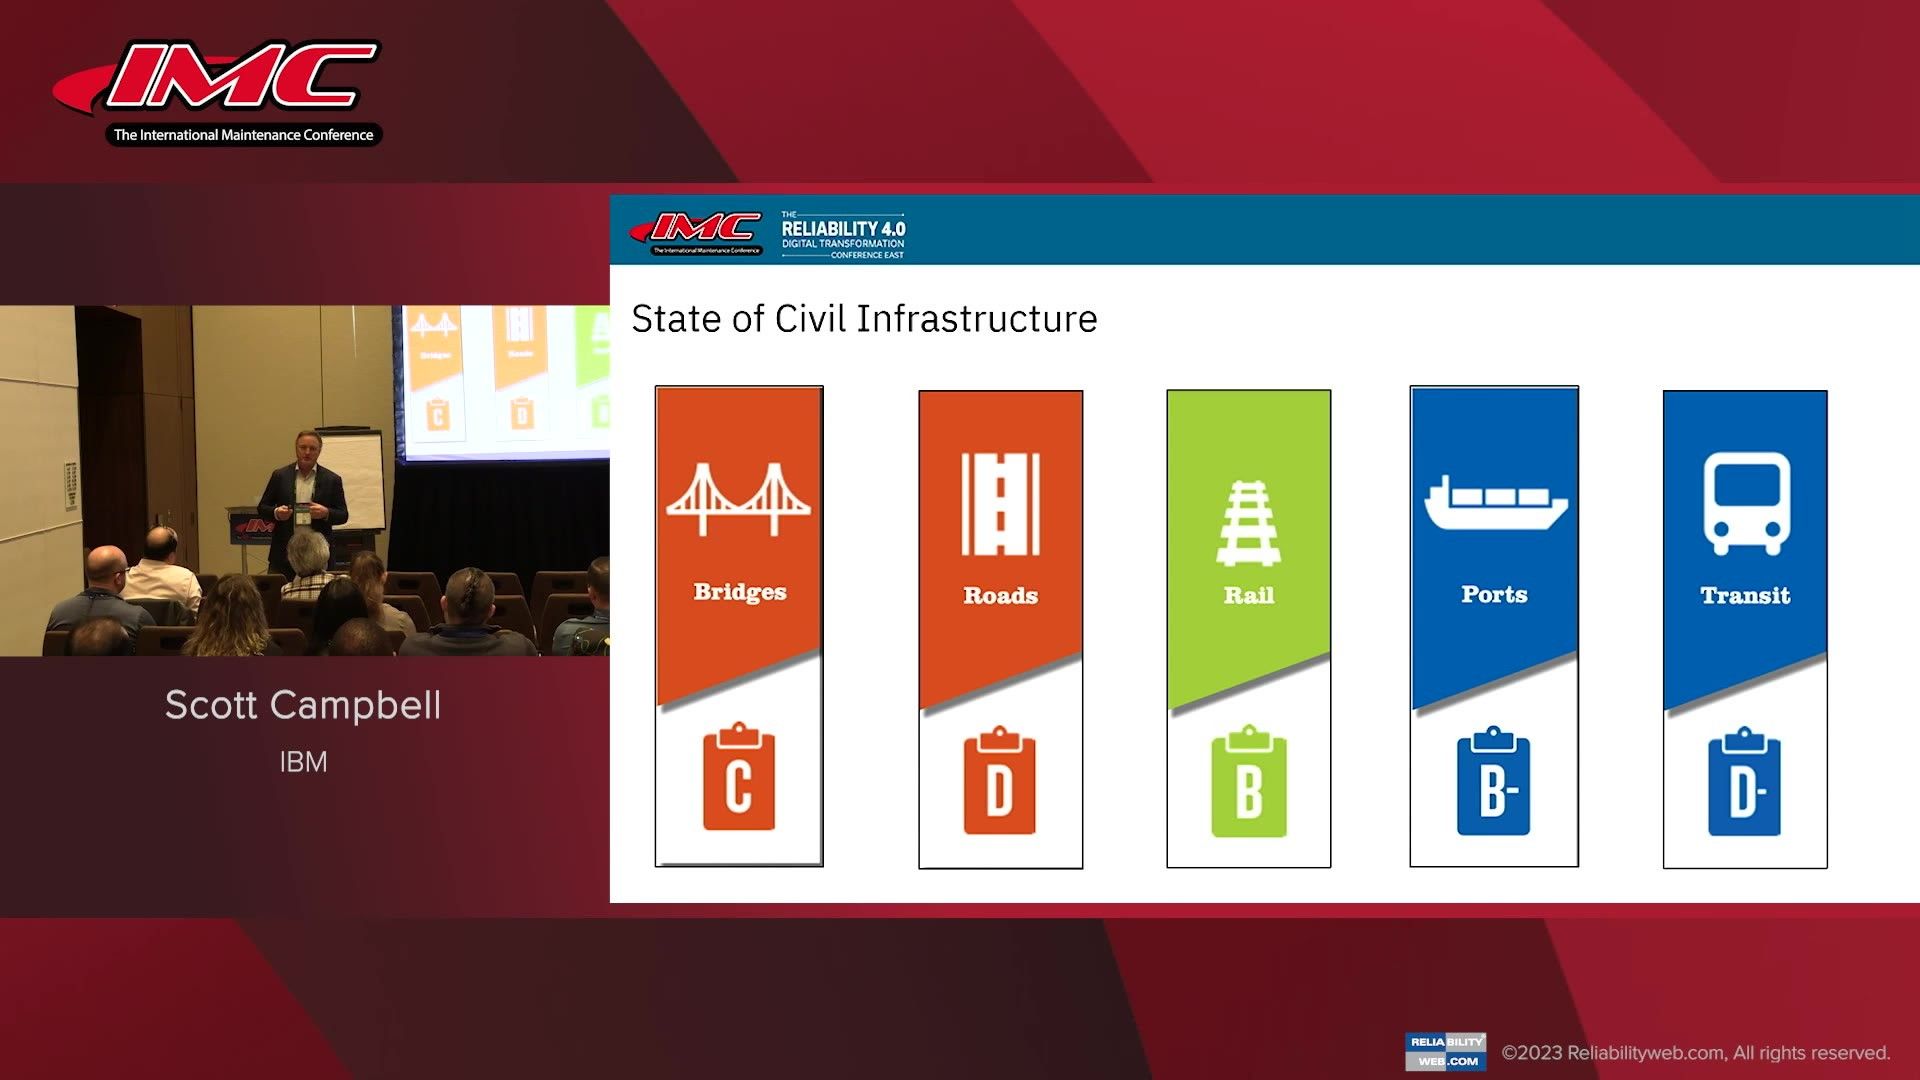Screen dimensions: 1920x1080
Task: Click the bridge icon on the Bridges card
Action: click(738, 499)
